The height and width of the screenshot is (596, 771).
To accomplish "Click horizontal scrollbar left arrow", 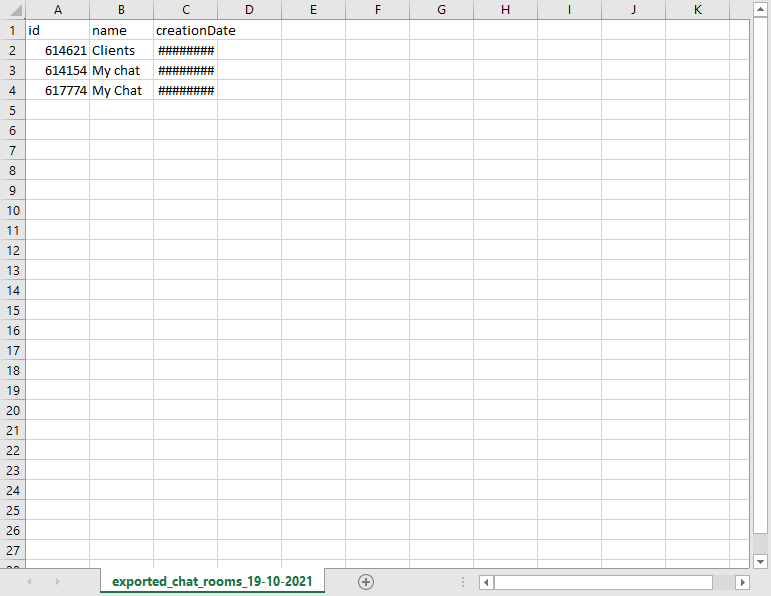I will click(486, 582).
